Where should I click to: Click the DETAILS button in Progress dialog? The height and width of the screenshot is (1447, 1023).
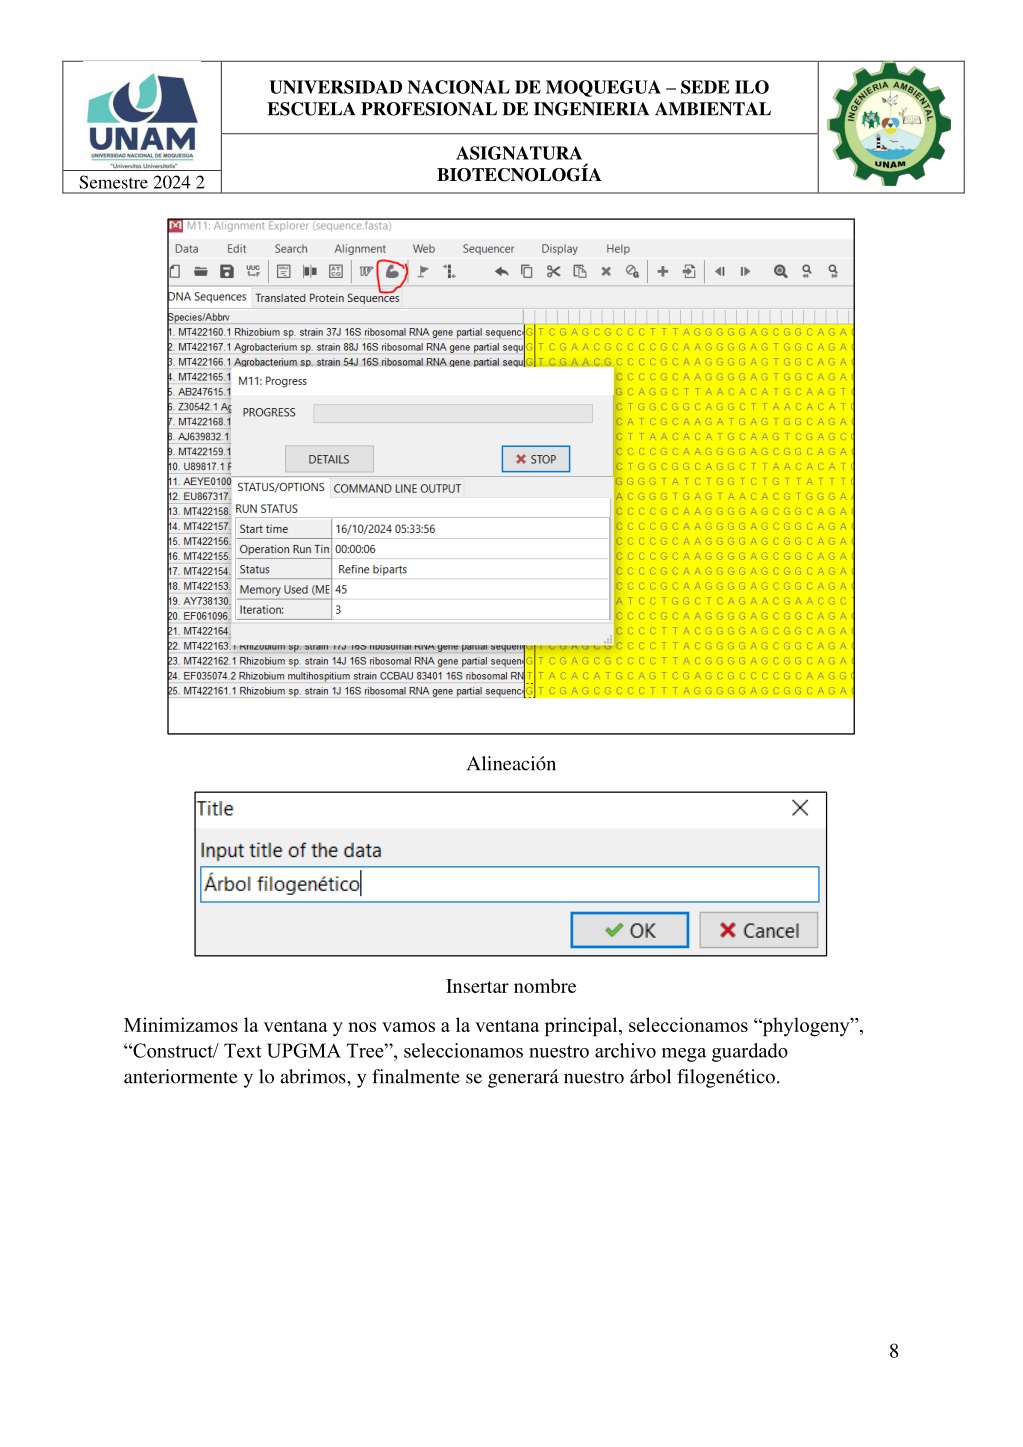click(329, 460)
